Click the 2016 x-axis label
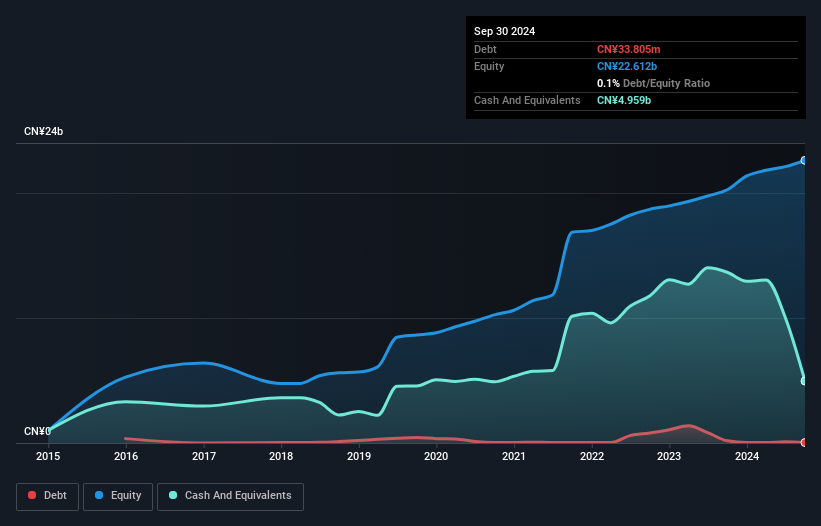This screenshot has width=821, height=526. point(126,456)
